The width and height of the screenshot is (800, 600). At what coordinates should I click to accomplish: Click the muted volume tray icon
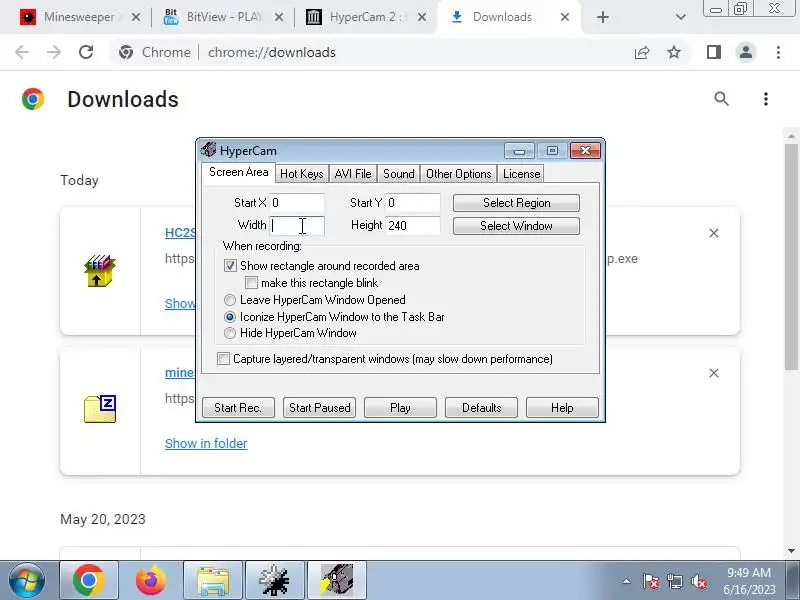[x=698, y=581]
